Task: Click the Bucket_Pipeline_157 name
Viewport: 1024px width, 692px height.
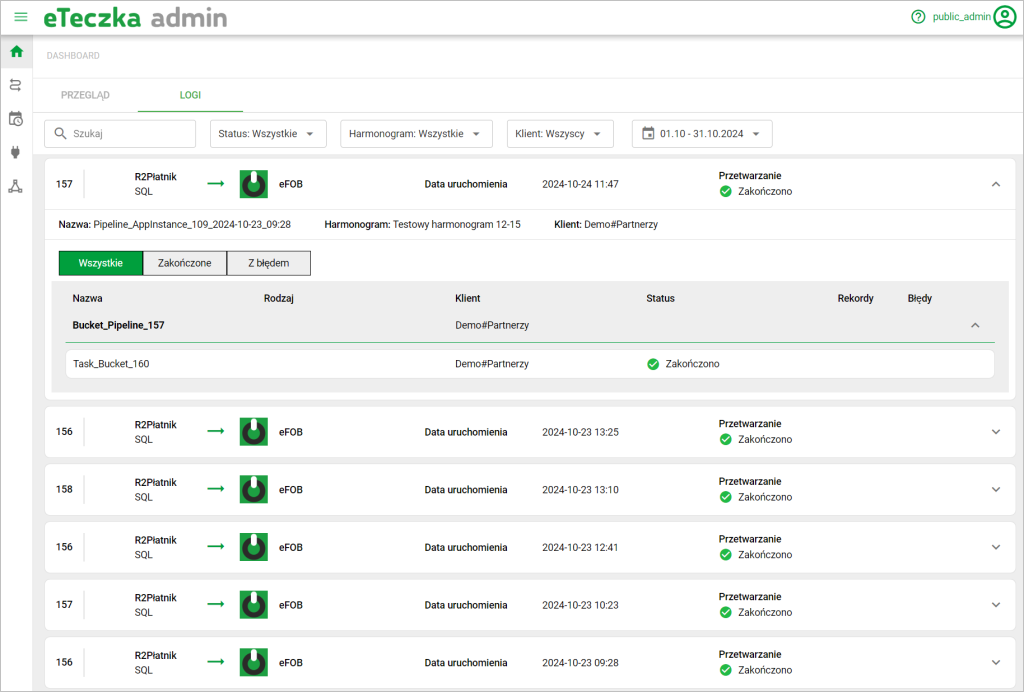Action: click(x=118, y=325)
